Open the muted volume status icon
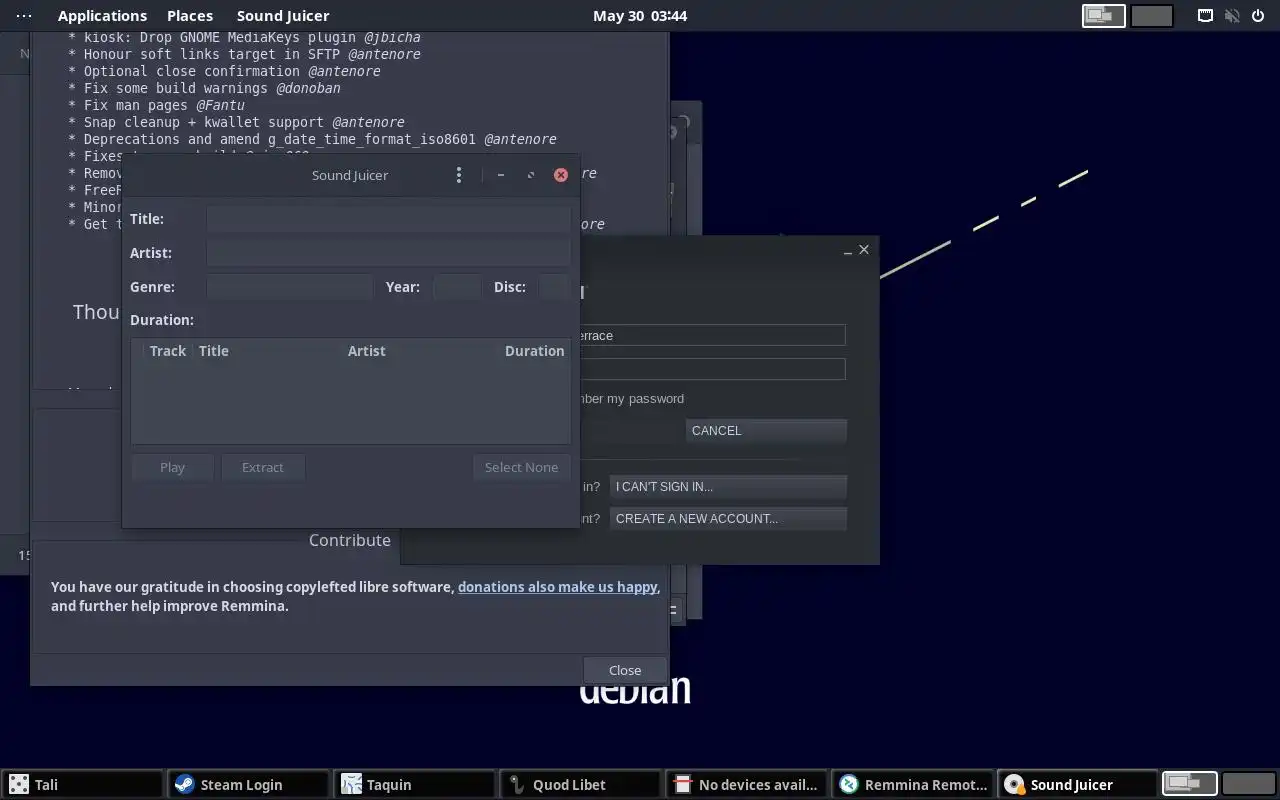 (1232, 15)
